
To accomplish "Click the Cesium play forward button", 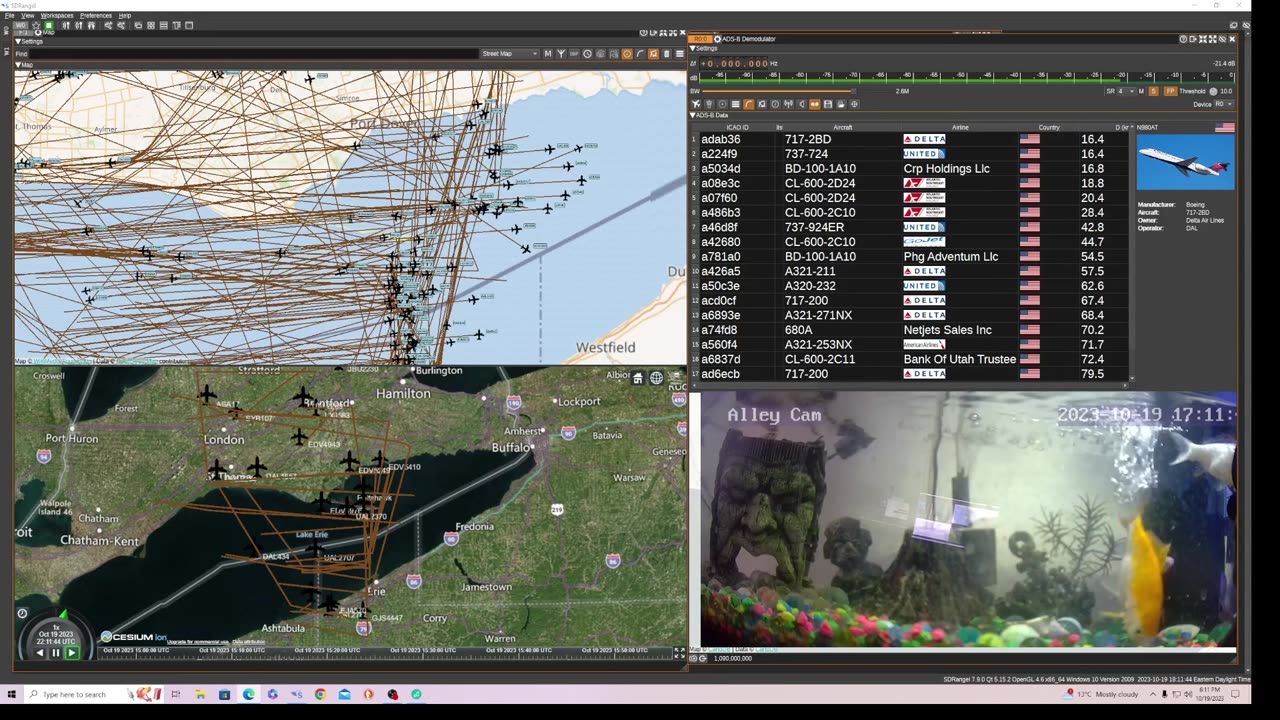I will [71, 653].
